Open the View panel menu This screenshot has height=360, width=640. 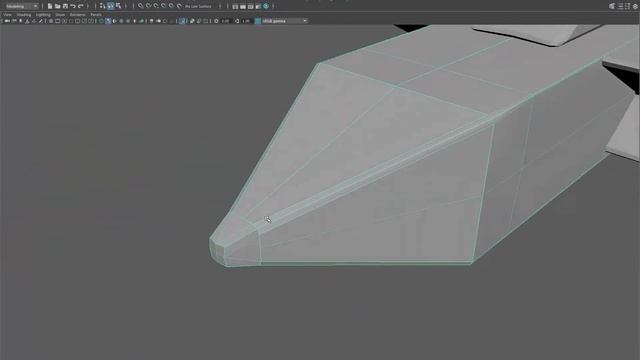(x=7, y=15)
